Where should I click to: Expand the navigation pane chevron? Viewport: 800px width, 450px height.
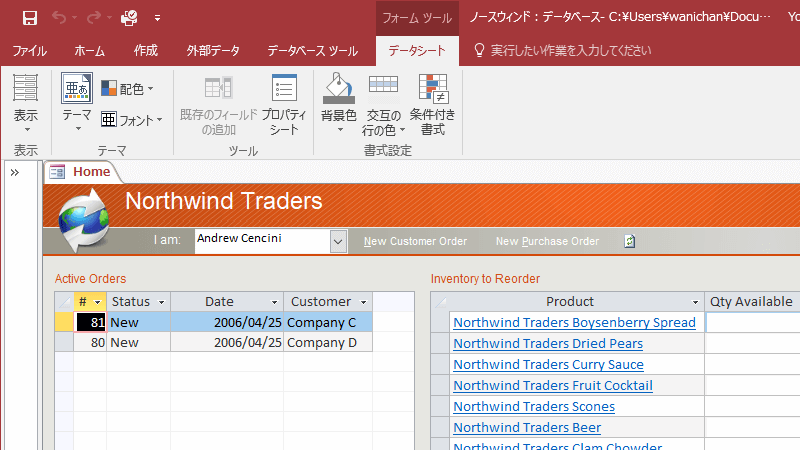coord(15,172)
